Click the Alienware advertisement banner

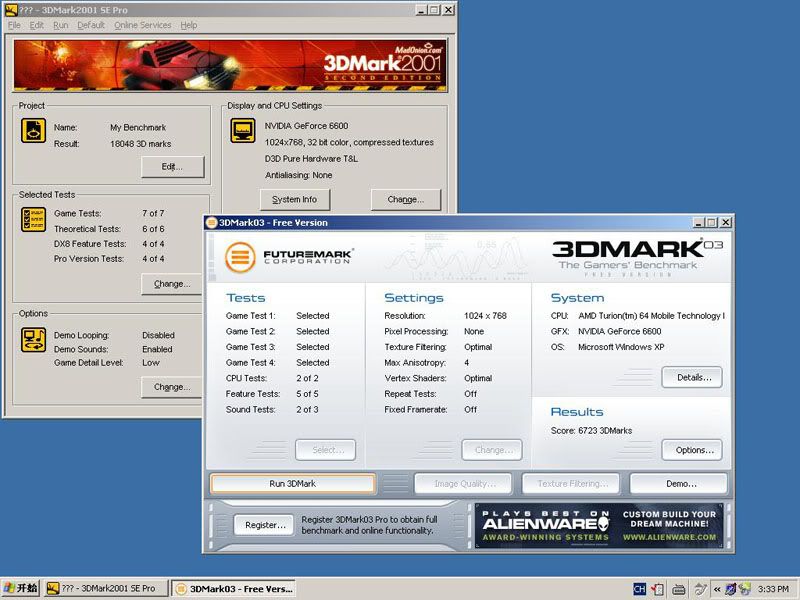[599, 525]
